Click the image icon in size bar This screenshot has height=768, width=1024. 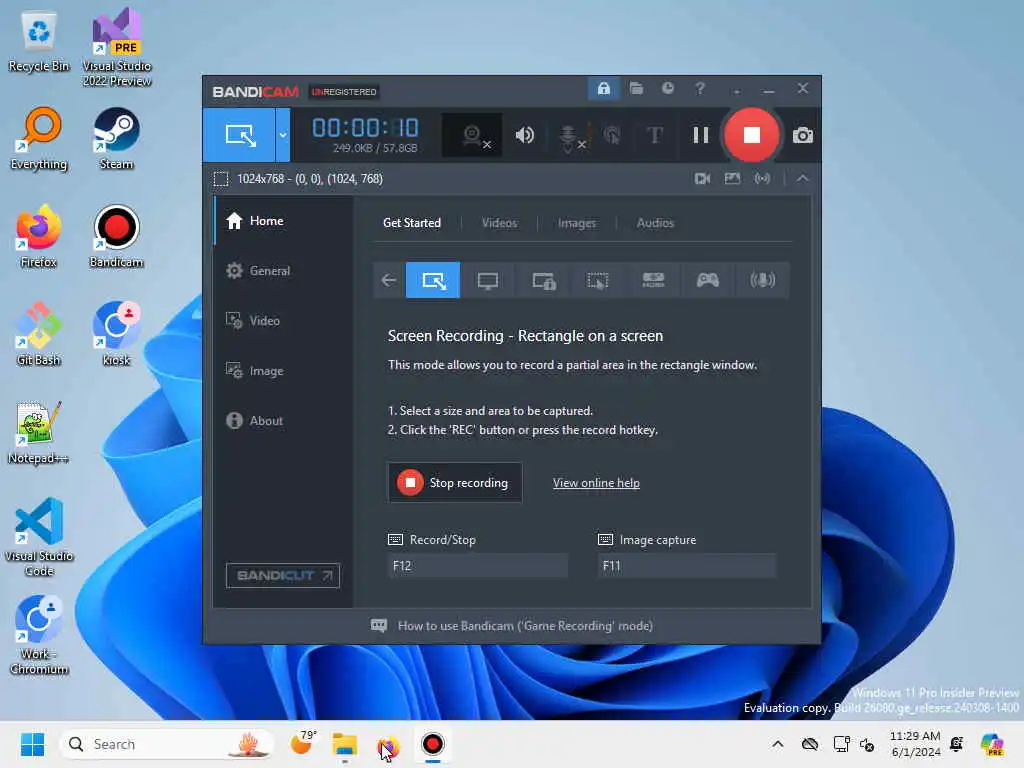[x=732, y=178]
